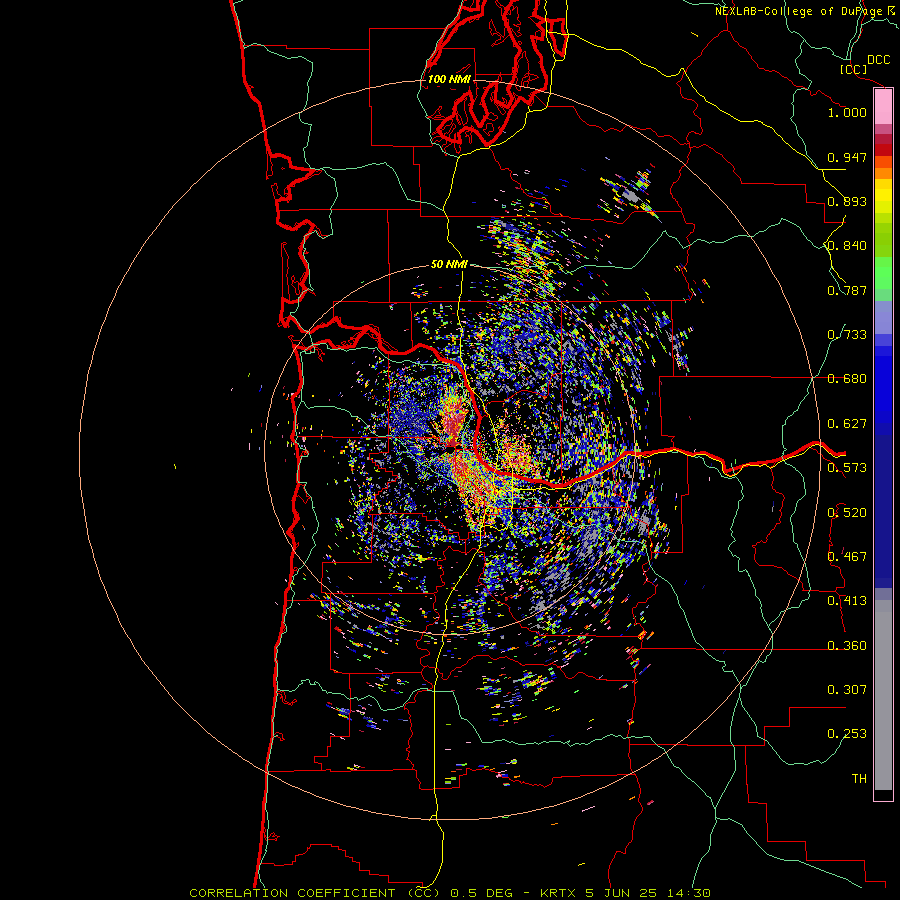Click the DCC label above the color scale
The height and width of the screenshot is (900, 900).
pyautogui.click(x=878, y=60)
